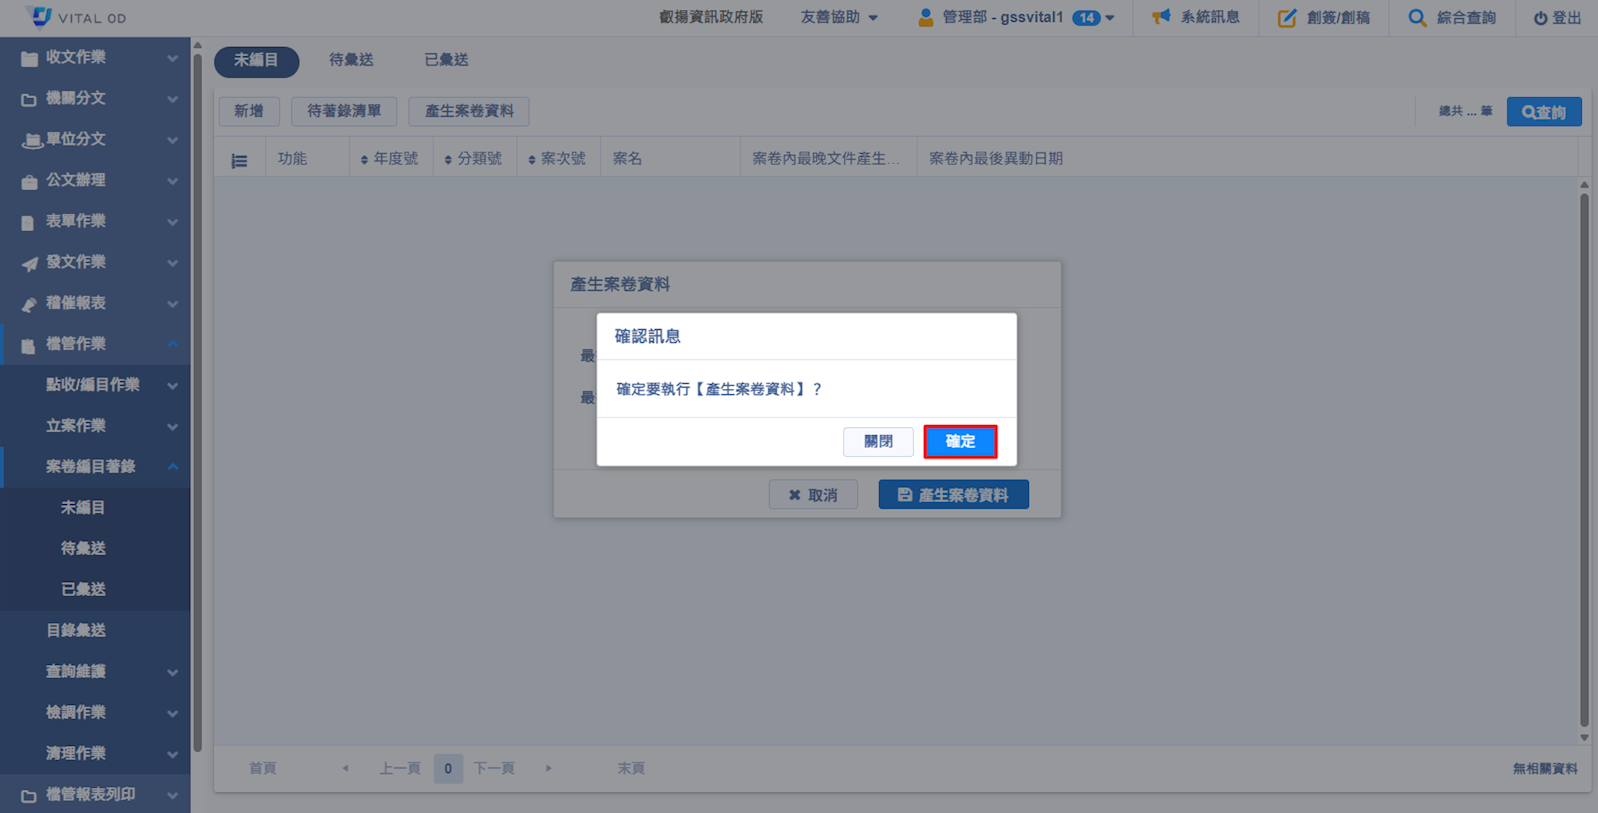Open 綜合查詢 magnifier icon

click(x=1417, y=17)
